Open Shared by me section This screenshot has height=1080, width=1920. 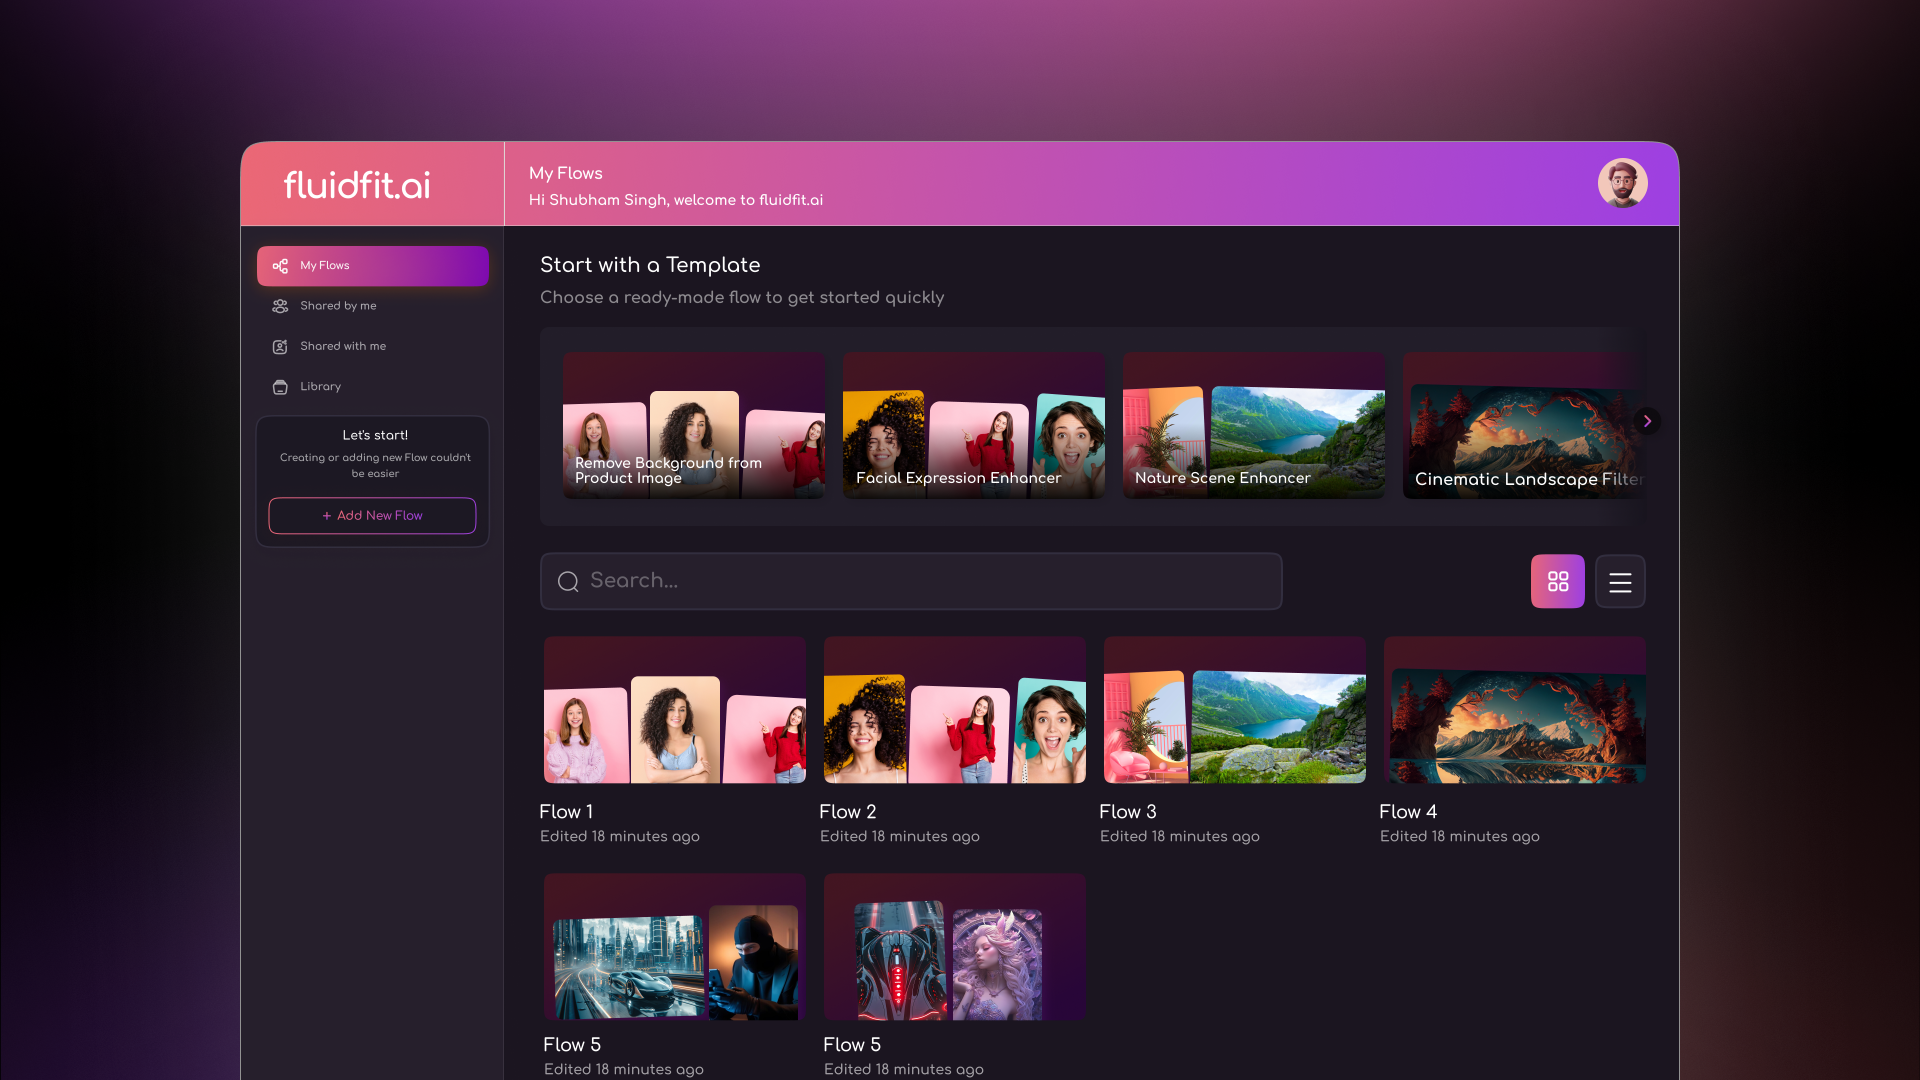pos(373,306)
